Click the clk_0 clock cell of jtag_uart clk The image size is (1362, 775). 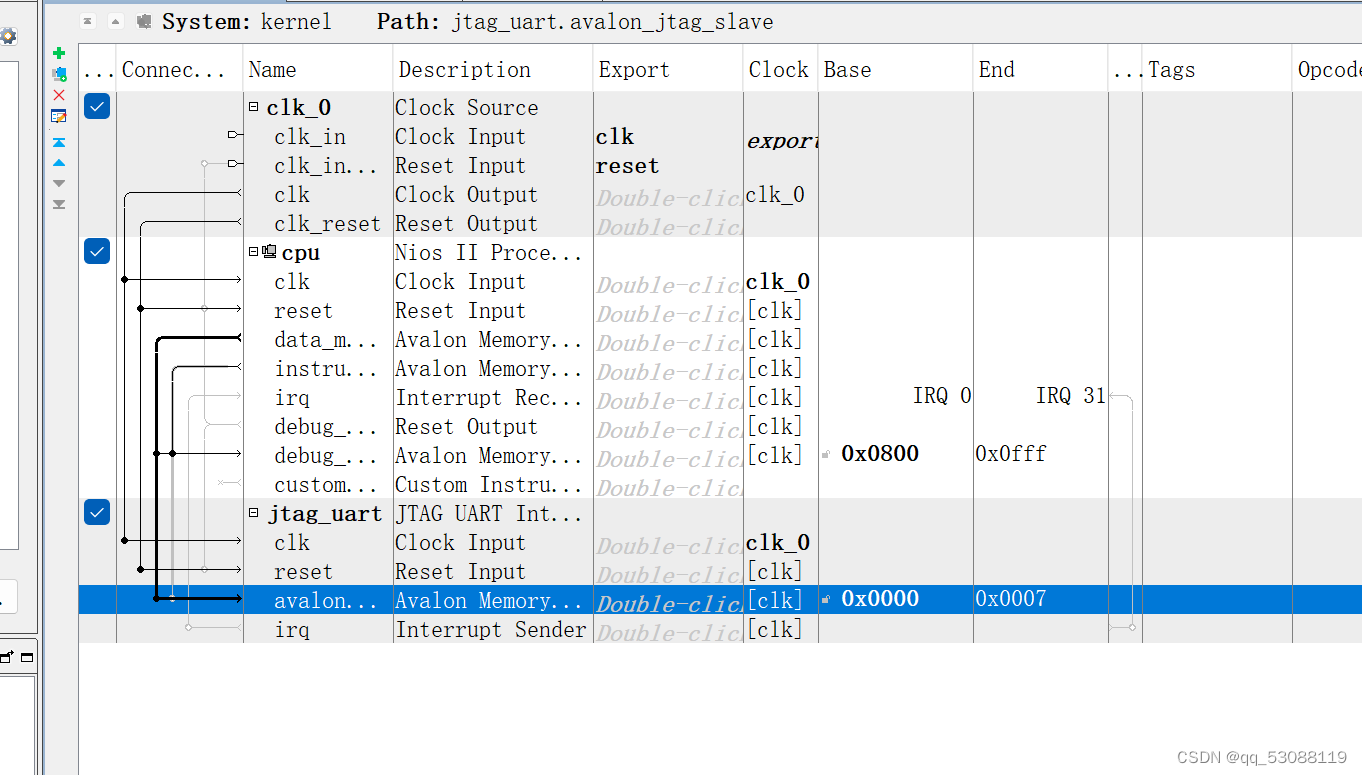778,543
